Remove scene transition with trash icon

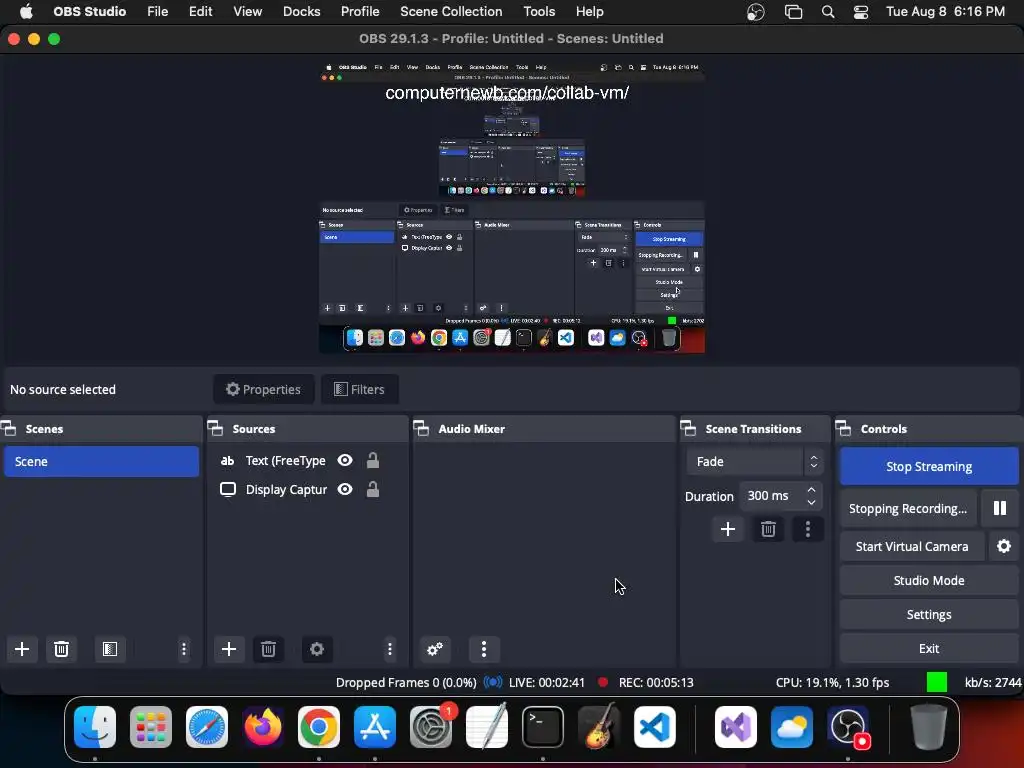pyautogui.click(x=768, y=529)
